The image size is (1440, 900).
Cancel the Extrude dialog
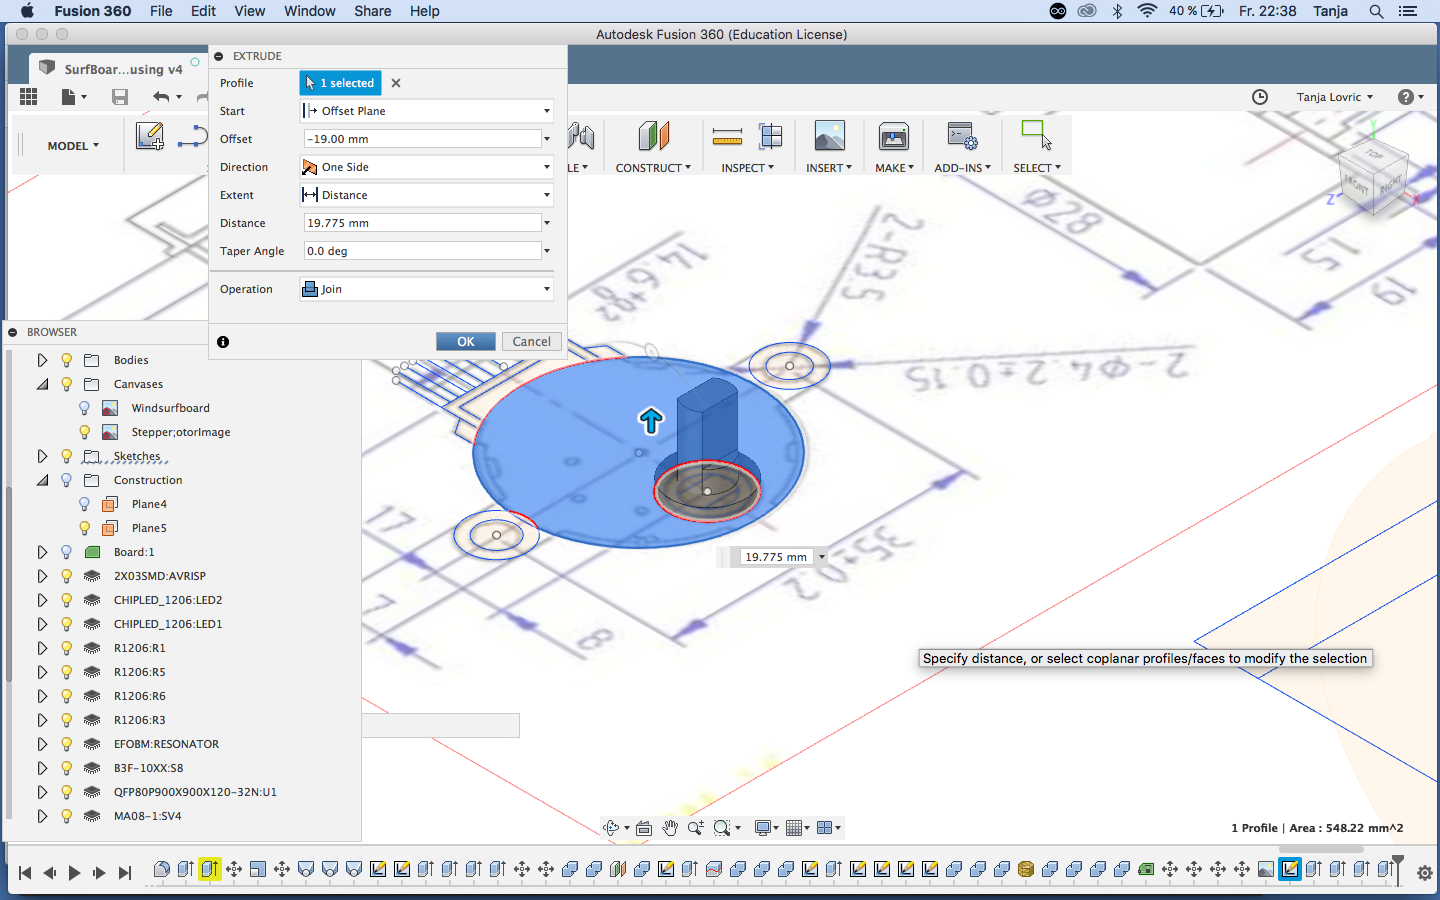(x=531, y=342)
